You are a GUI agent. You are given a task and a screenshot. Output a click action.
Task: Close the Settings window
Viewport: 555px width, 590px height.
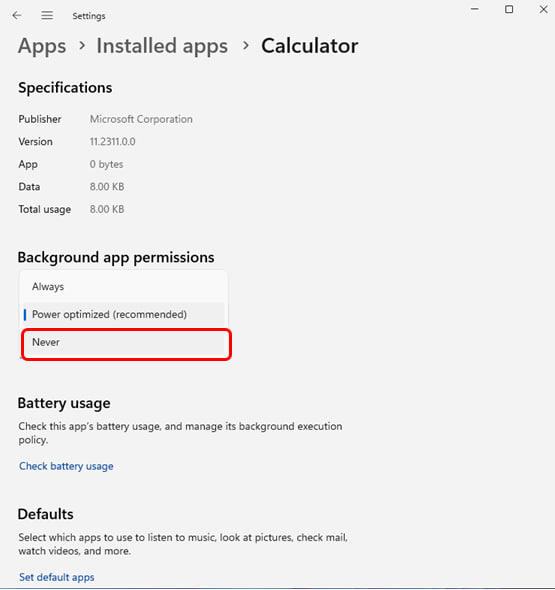tap(543, 9)
